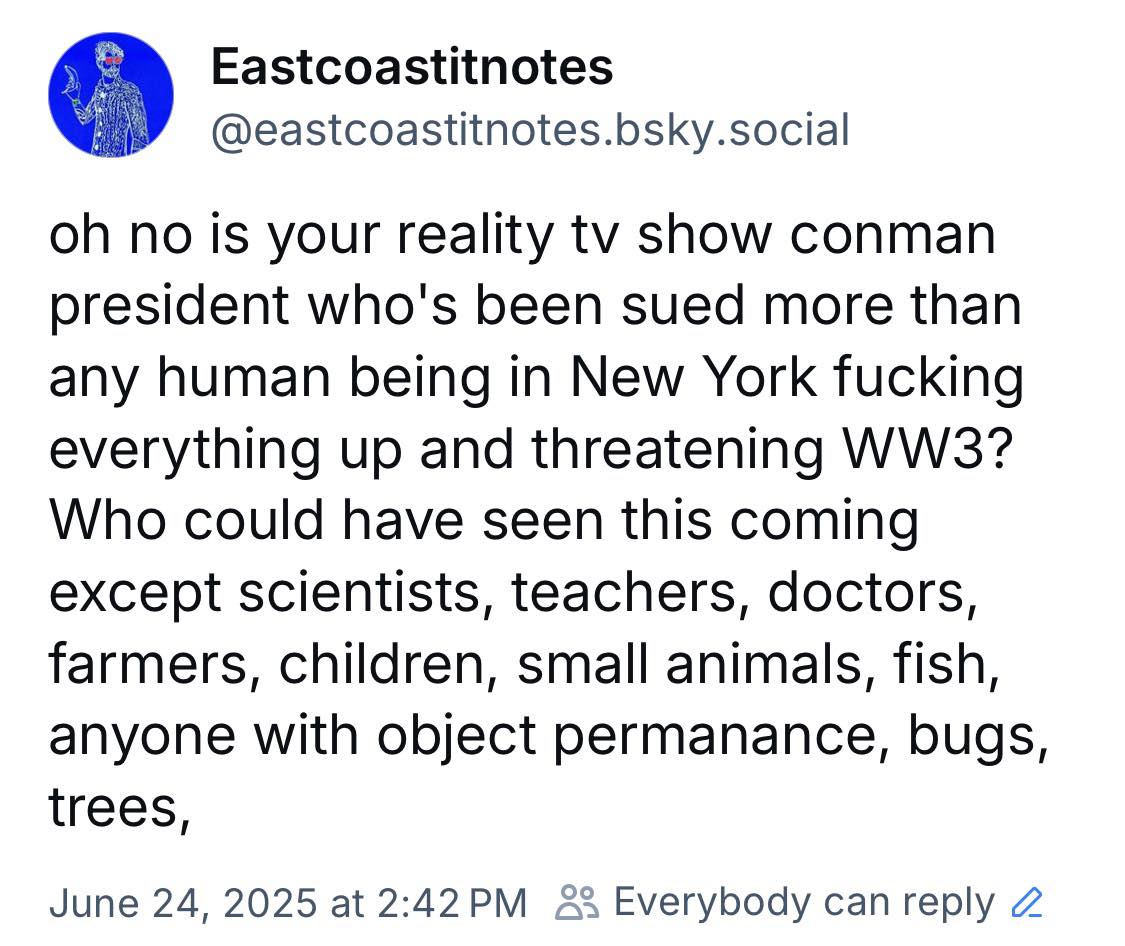Click the word bugs, near the post end
The image size is (1125, 946).
click(x=979, y=737)
